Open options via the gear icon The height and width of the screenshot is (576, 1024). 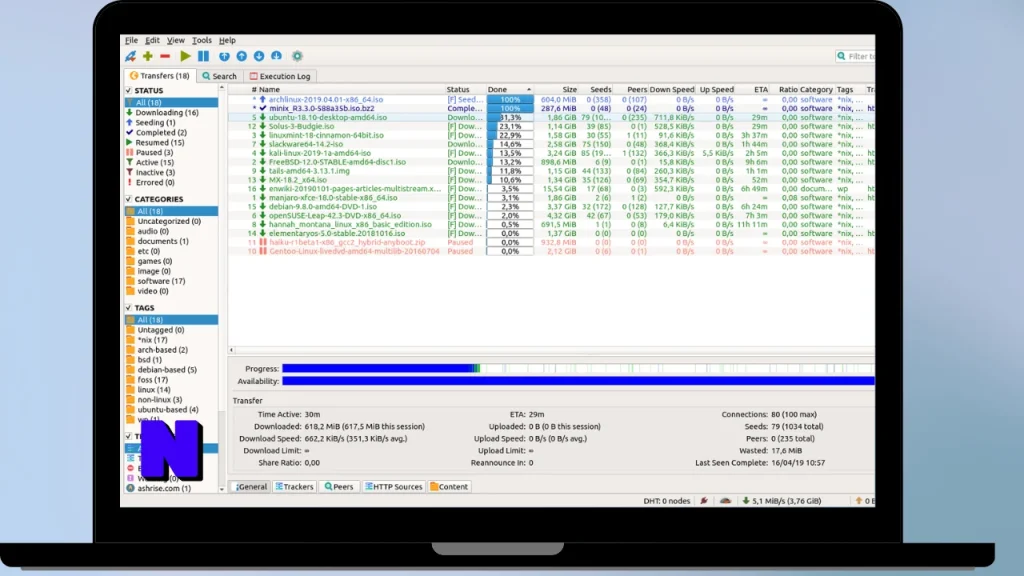tap(297, 56)
